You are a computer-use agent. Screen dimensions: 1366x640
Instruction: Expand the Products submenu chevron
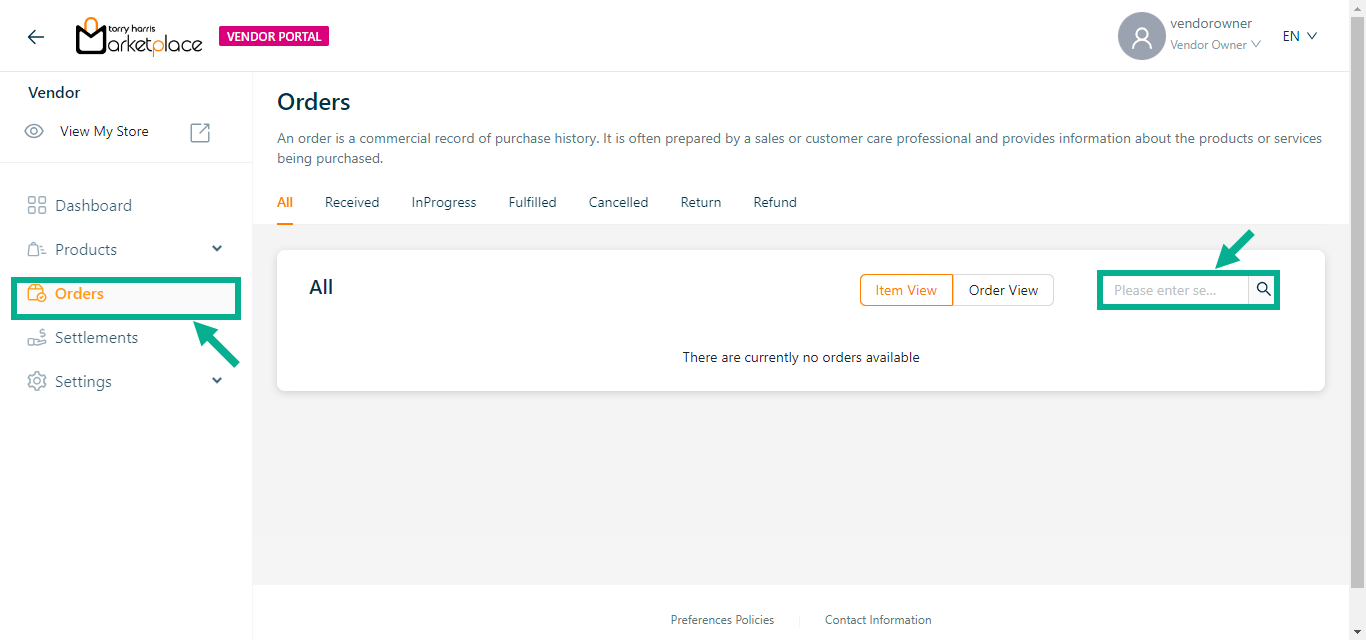click(217, 249)
